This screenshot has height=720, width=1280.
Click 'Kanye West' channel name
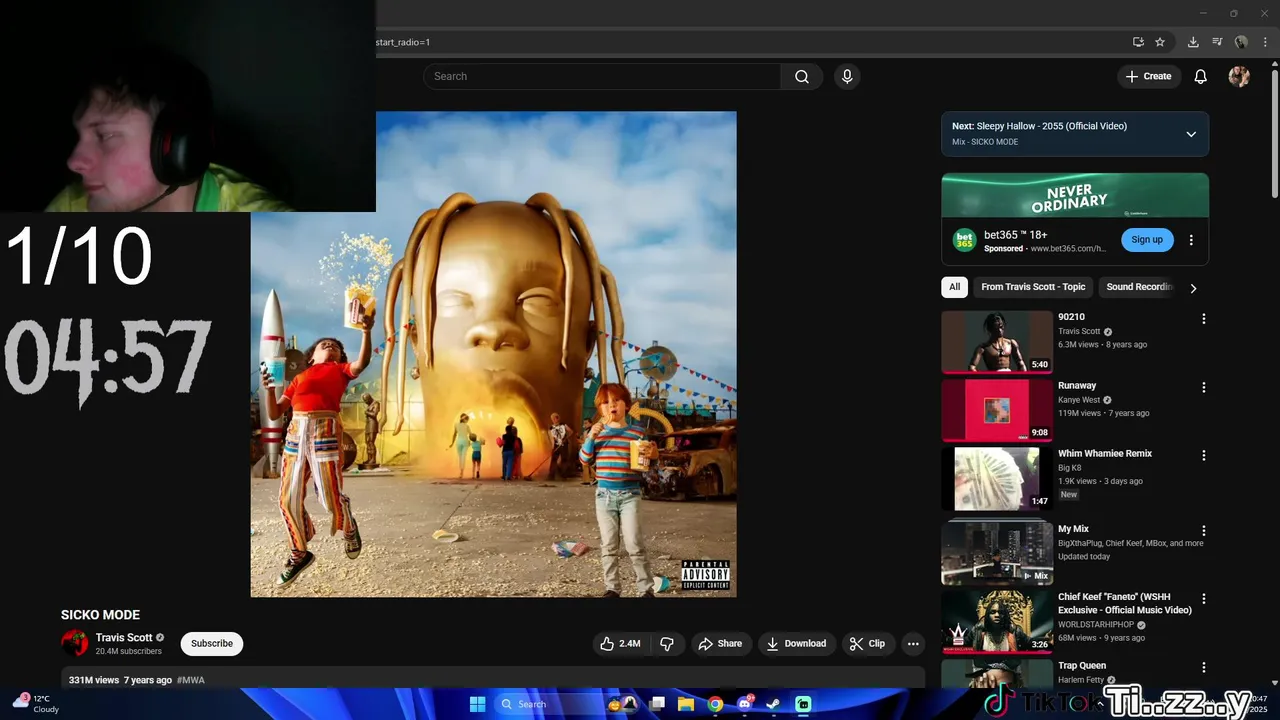(1079, 400)
